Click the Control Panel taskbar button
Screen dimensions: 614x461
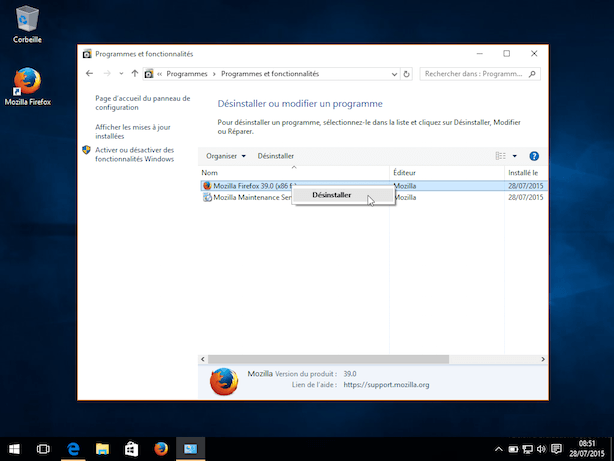coord(190,449)
